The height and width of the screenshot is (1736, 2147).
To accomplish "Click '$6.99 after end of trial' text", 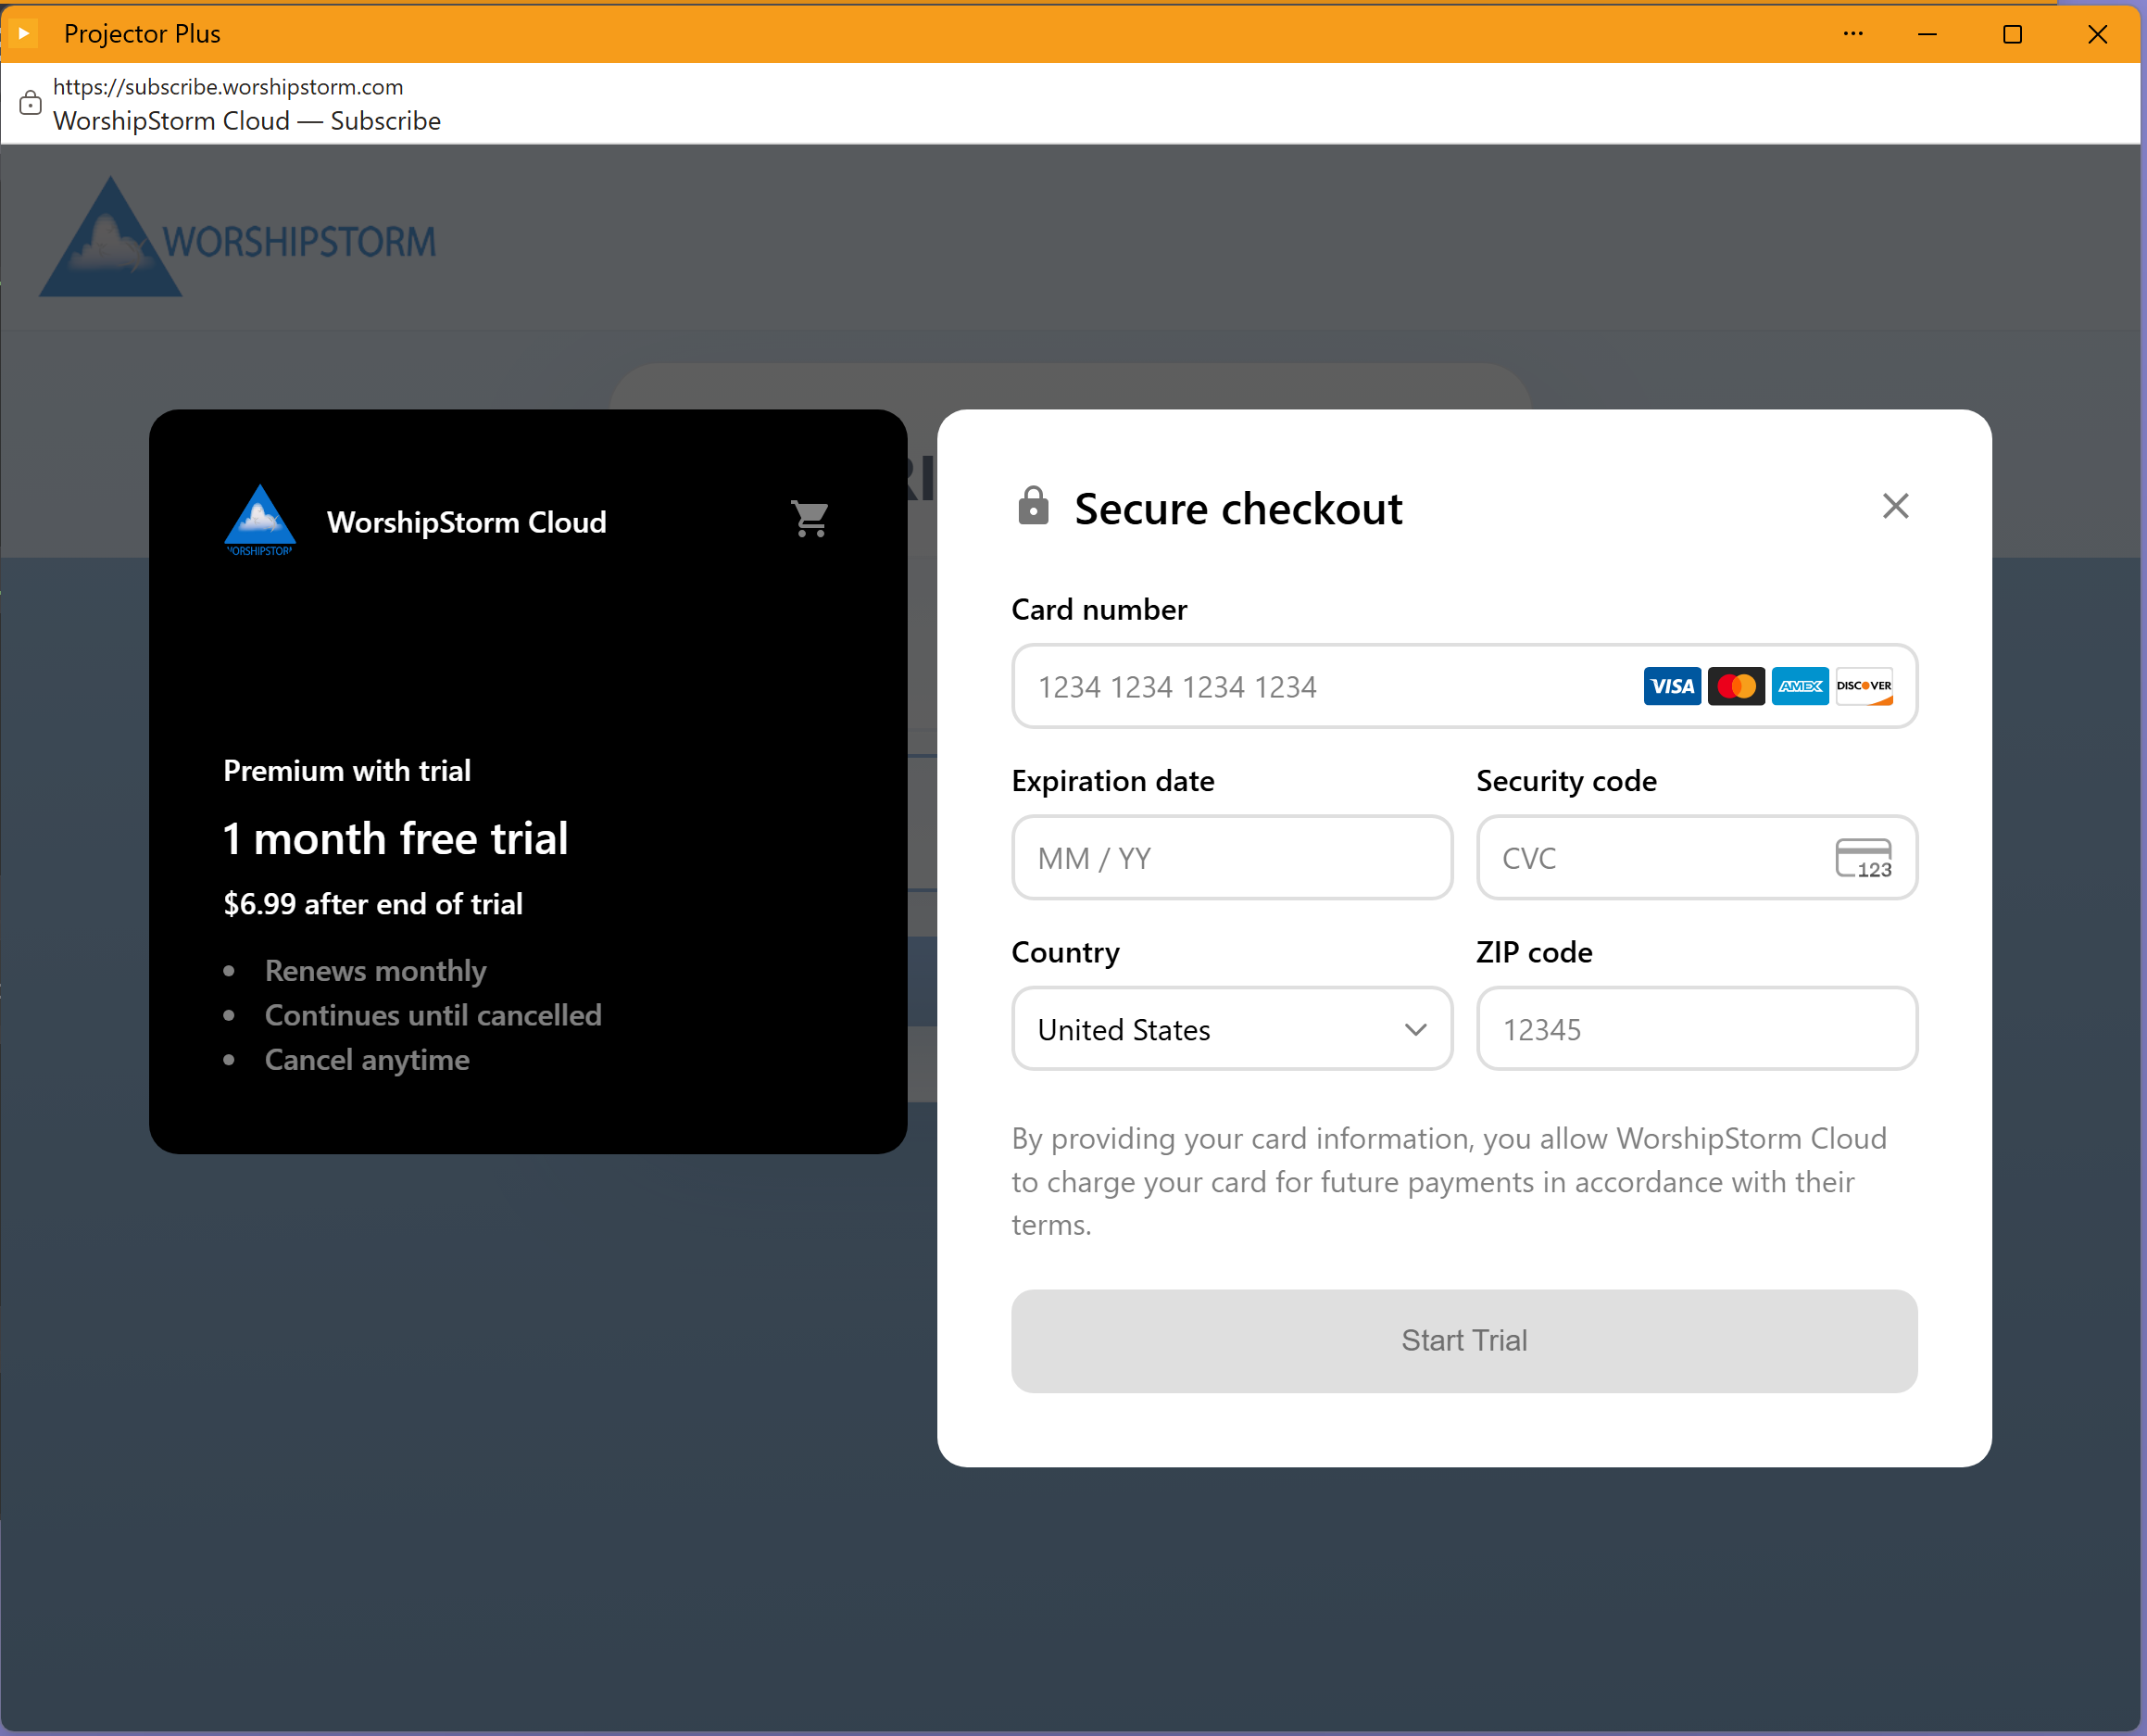I will 373,904.
